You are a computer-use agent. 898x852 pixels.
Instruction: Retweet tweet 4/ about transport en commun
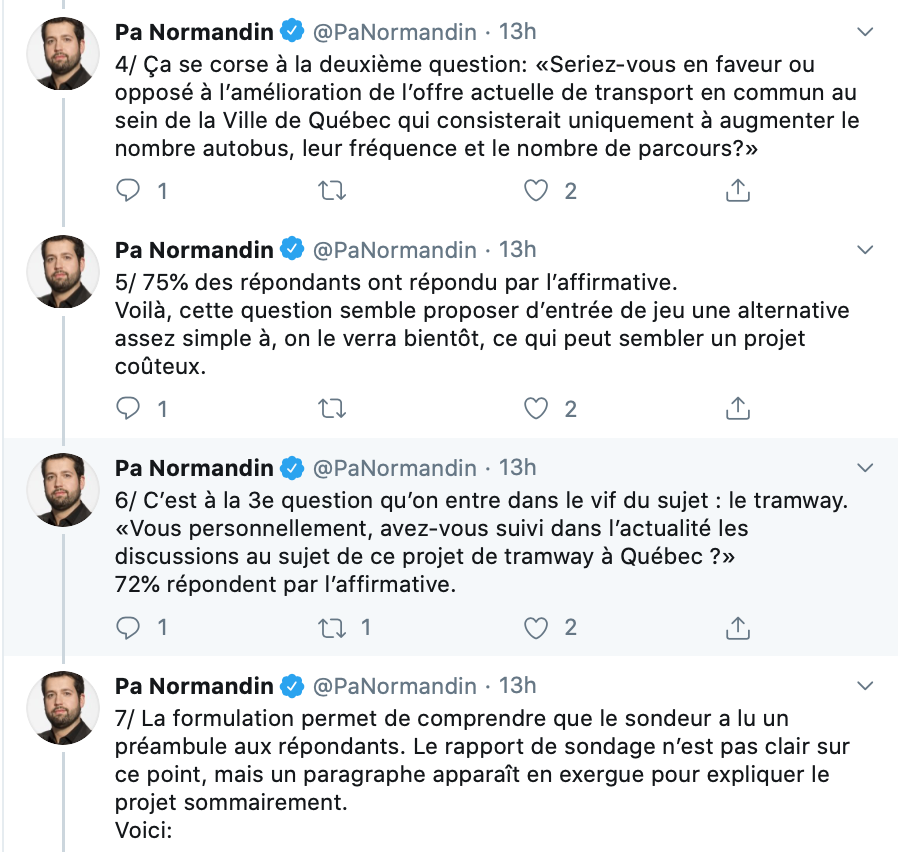point(332,191)
